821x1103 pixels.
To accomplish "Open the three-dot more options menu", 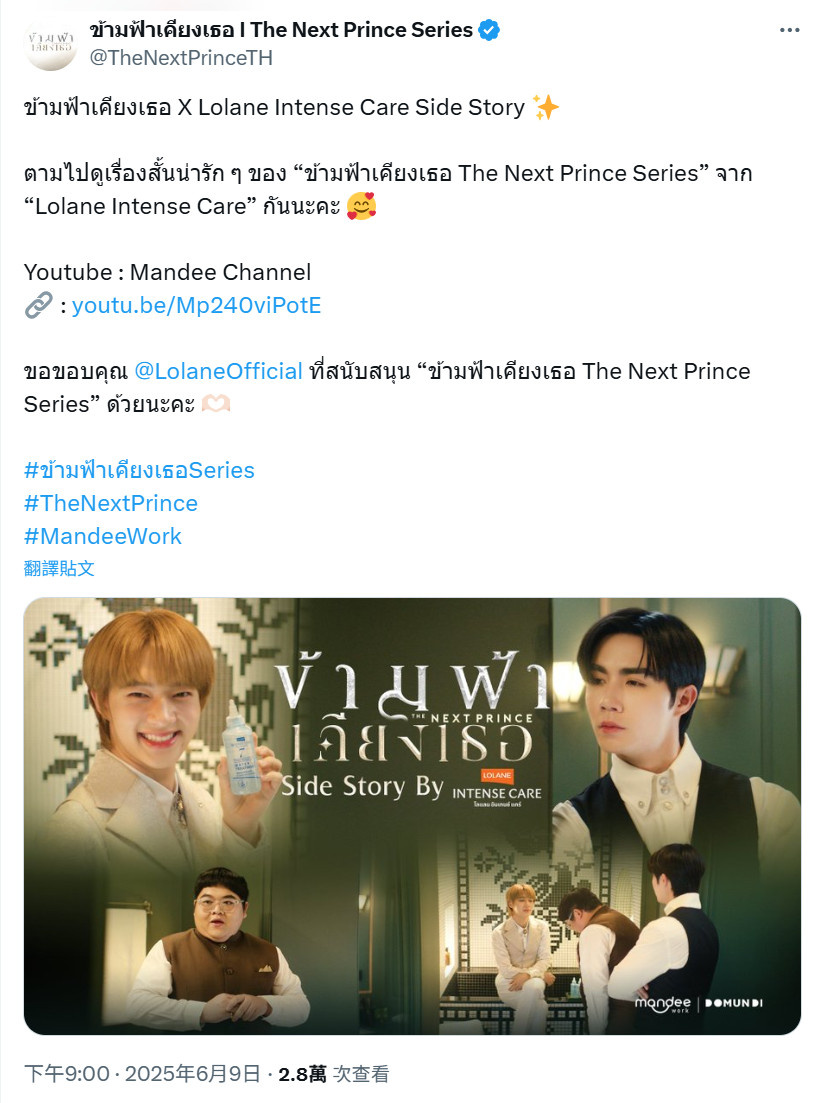I will coord(789,30).
